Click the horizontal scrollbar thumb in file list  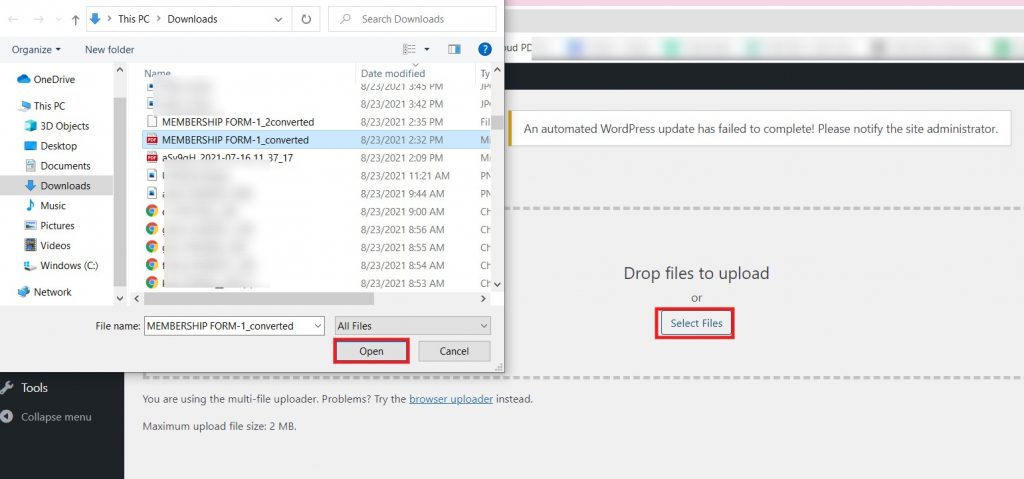pyautogui.click(x=259, y=299)
